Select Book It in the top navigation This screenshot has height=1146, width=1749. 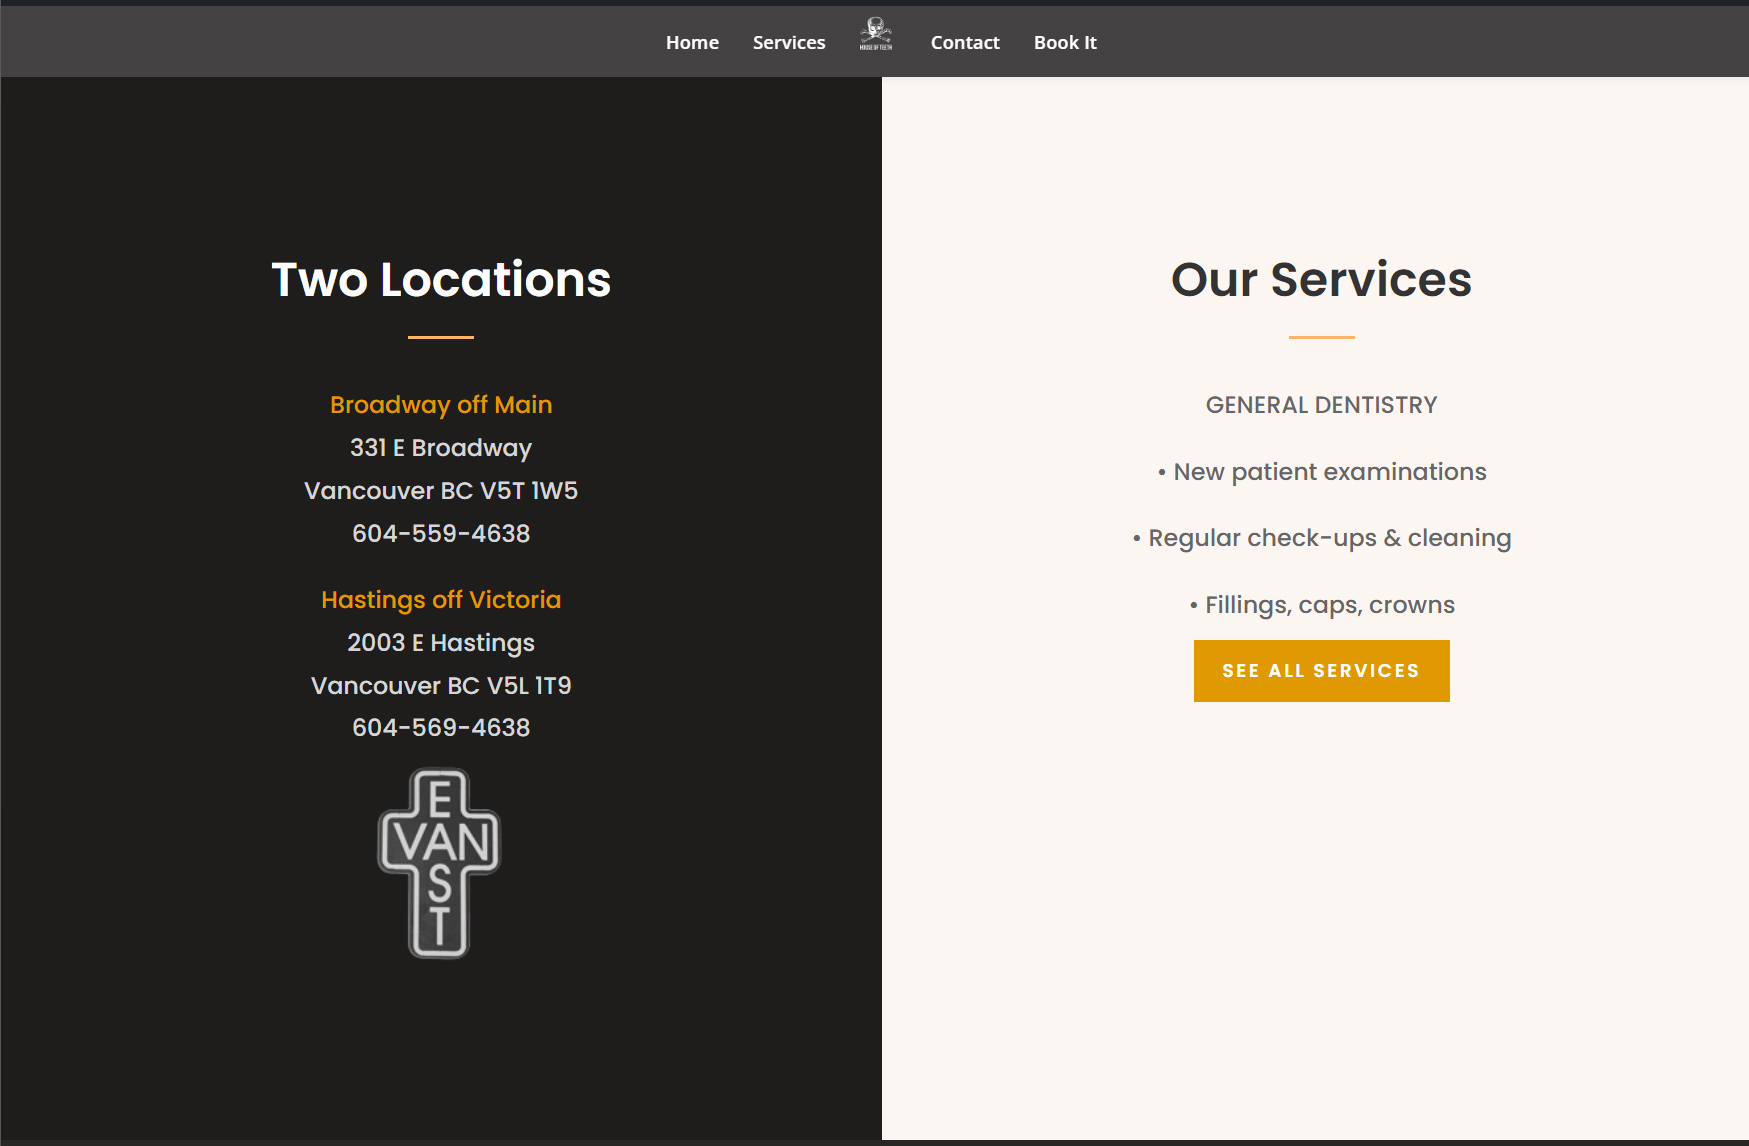point(1065,42)
